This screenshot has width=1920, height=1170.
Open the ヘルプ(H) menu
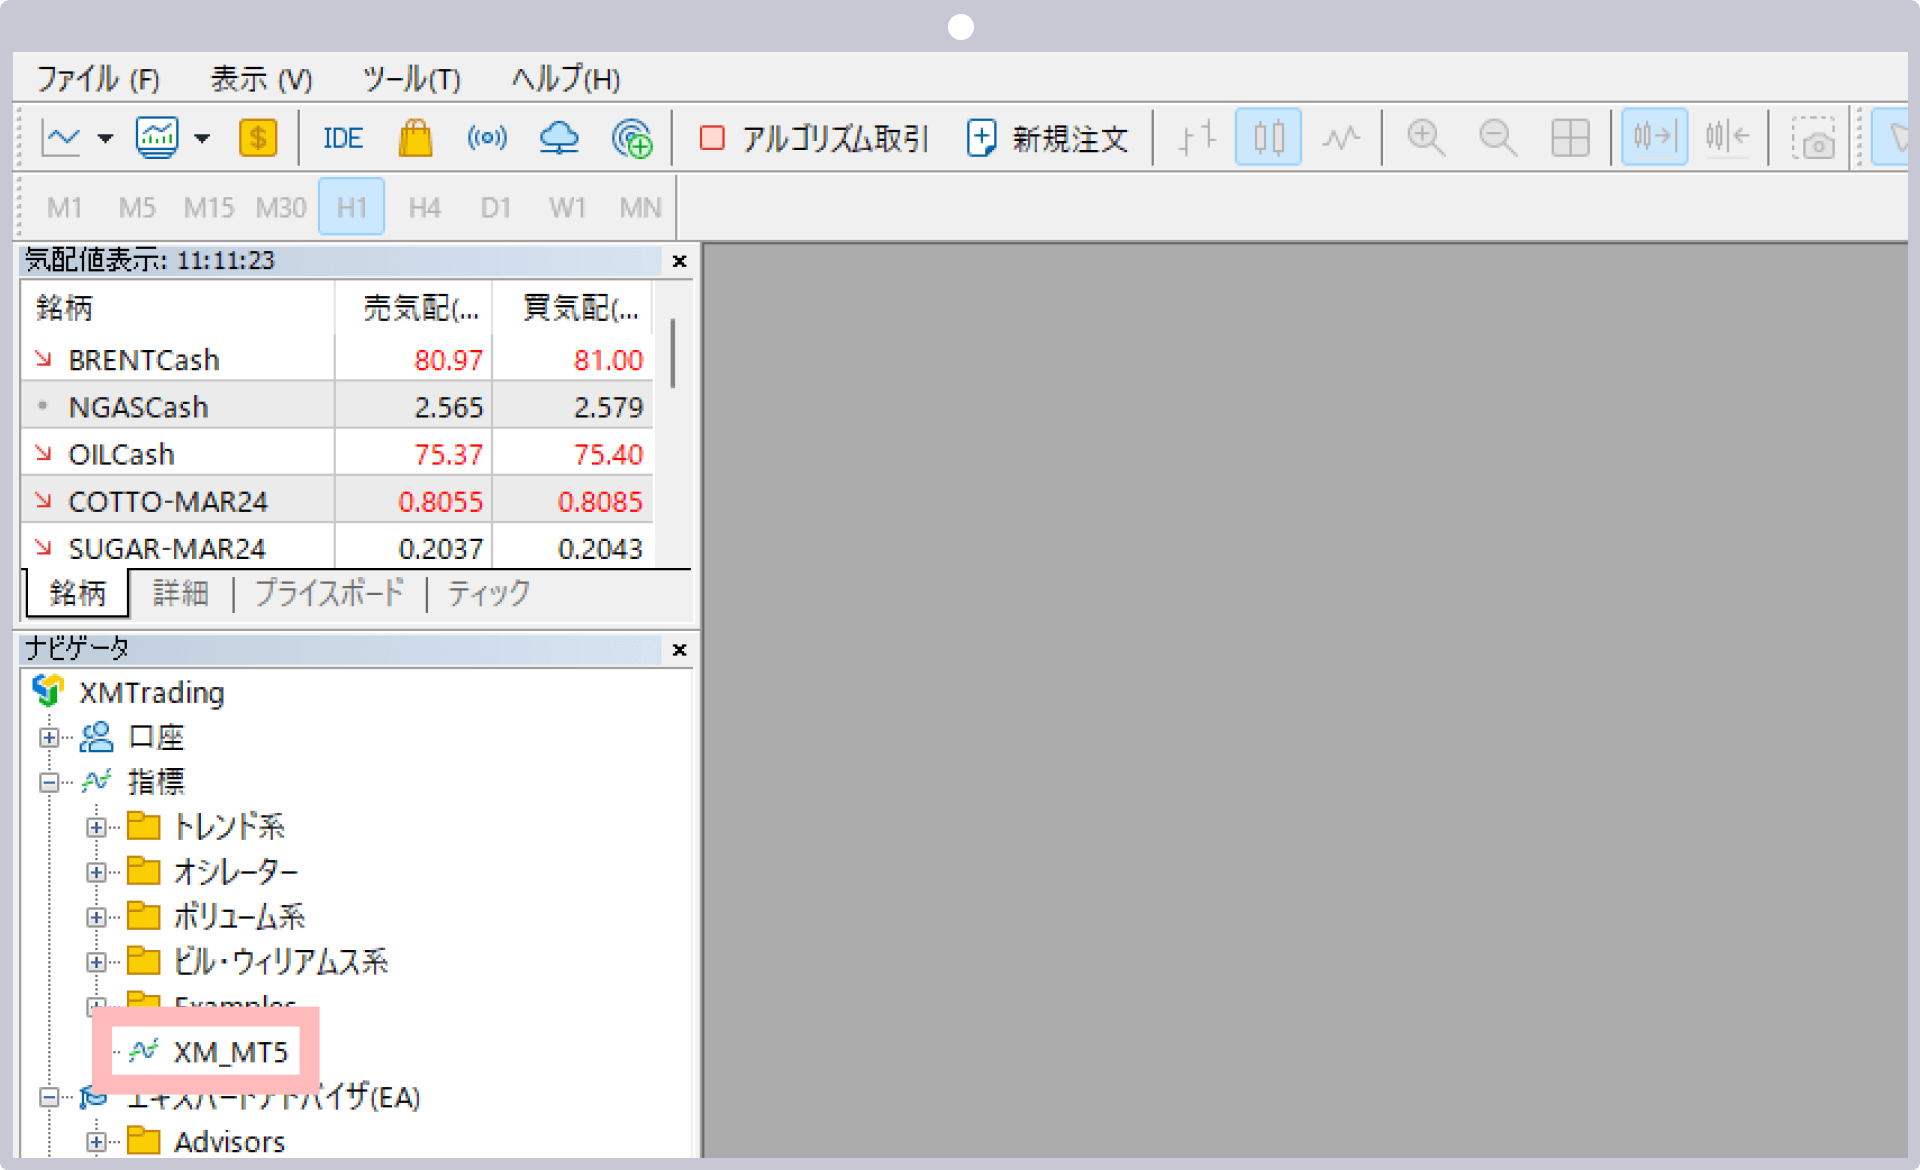pos(566,78)
